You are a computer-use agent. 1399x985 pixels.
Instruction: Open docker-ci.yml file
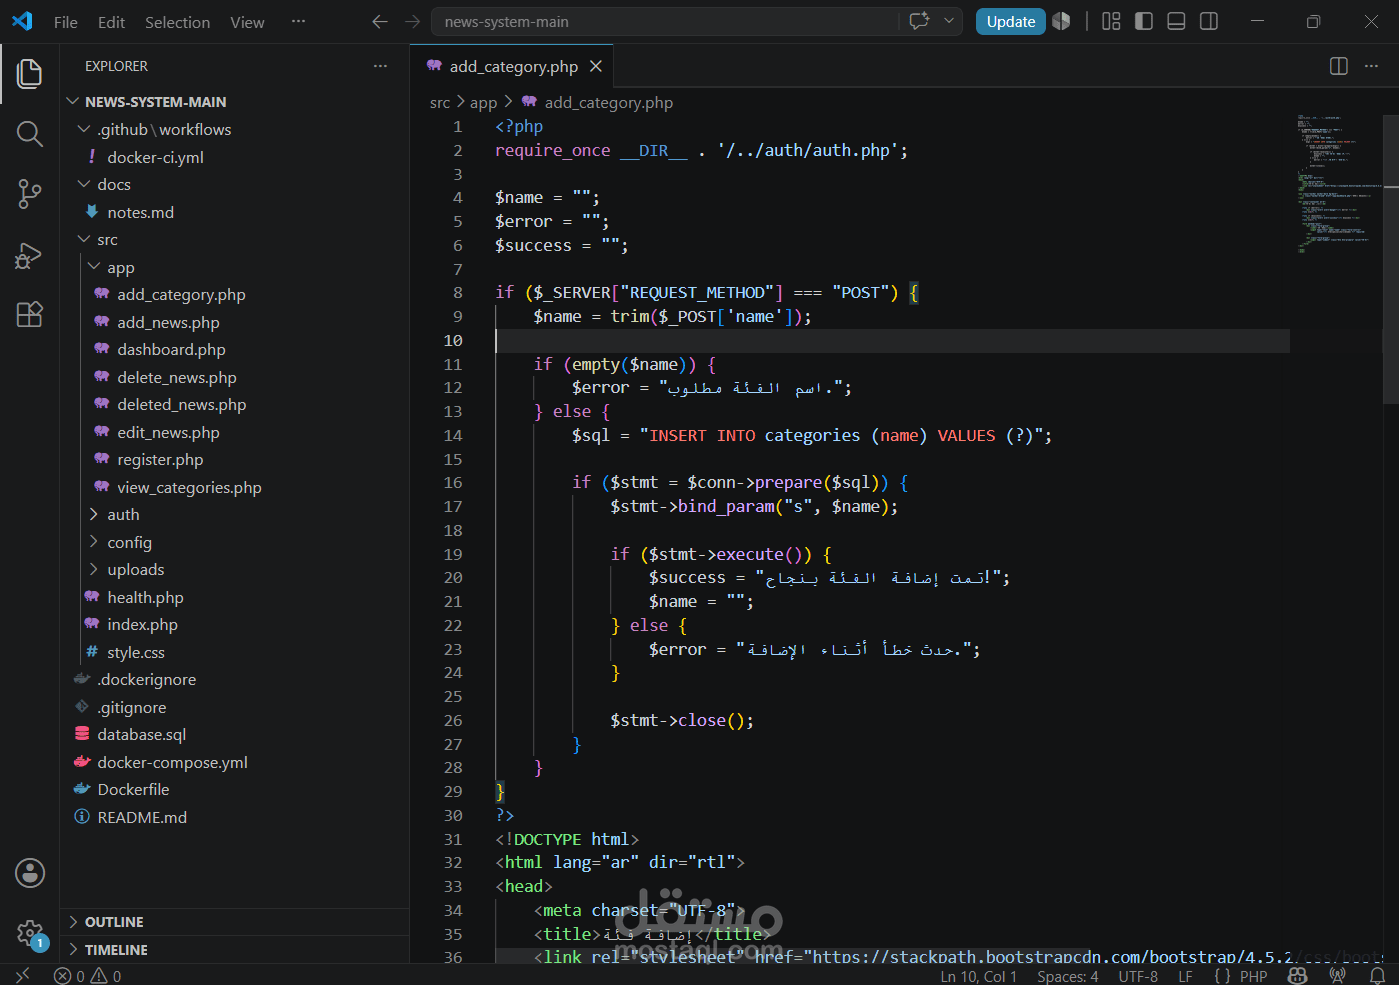click(156, 157)
